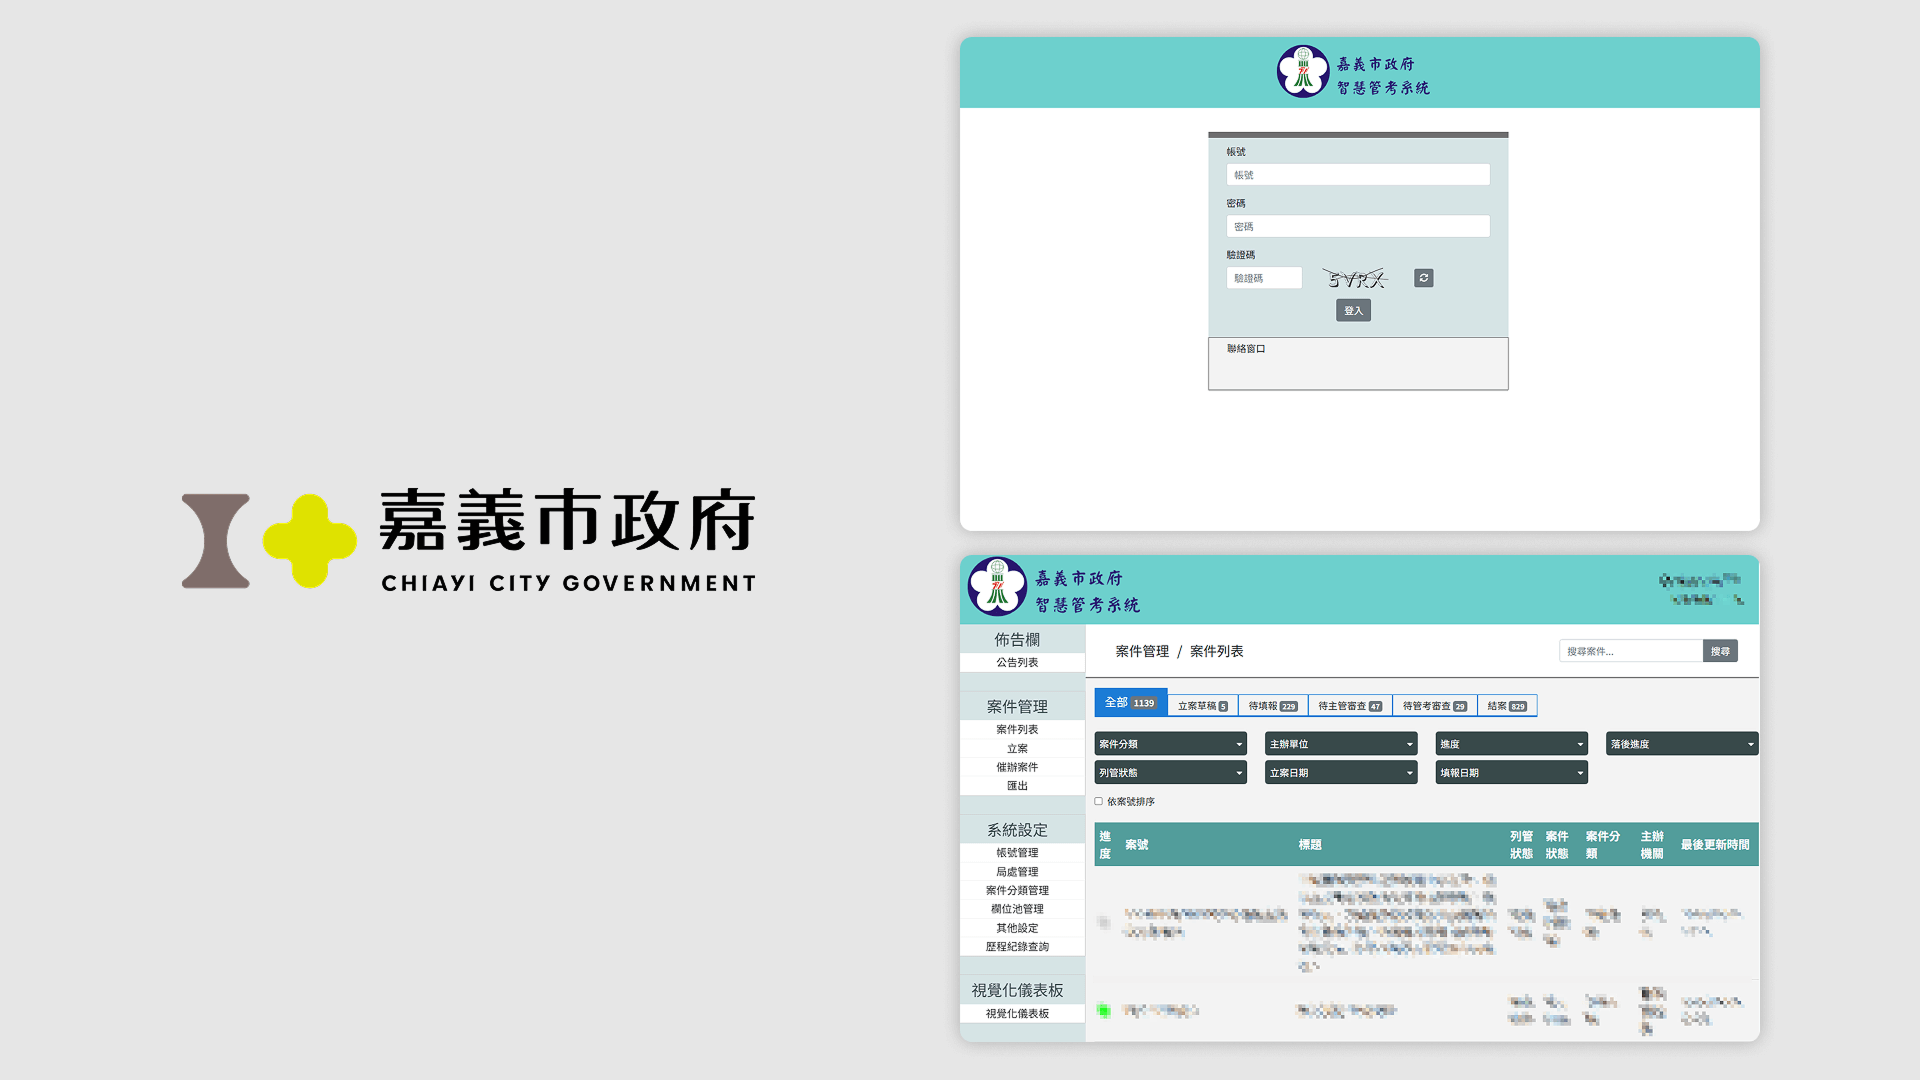Refresh the captcha verification image
This screenshot has width=1920, height=1080.
(1423, 277)
